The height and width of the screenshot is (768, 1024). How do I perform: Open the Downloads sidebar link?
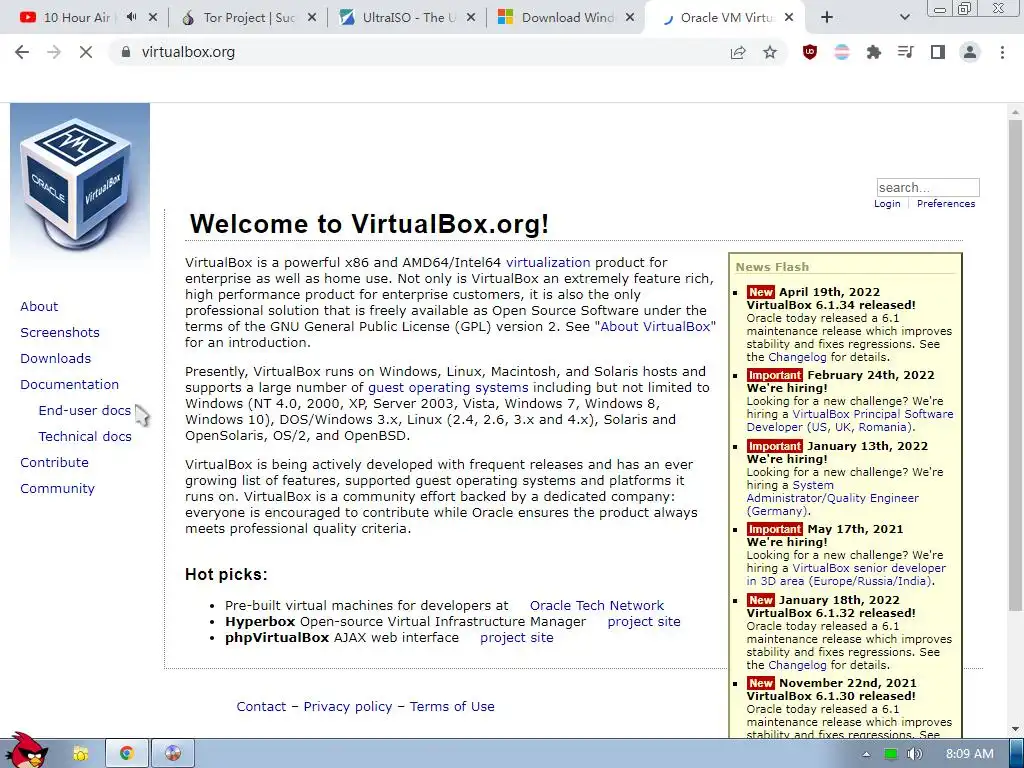(56, 359)
